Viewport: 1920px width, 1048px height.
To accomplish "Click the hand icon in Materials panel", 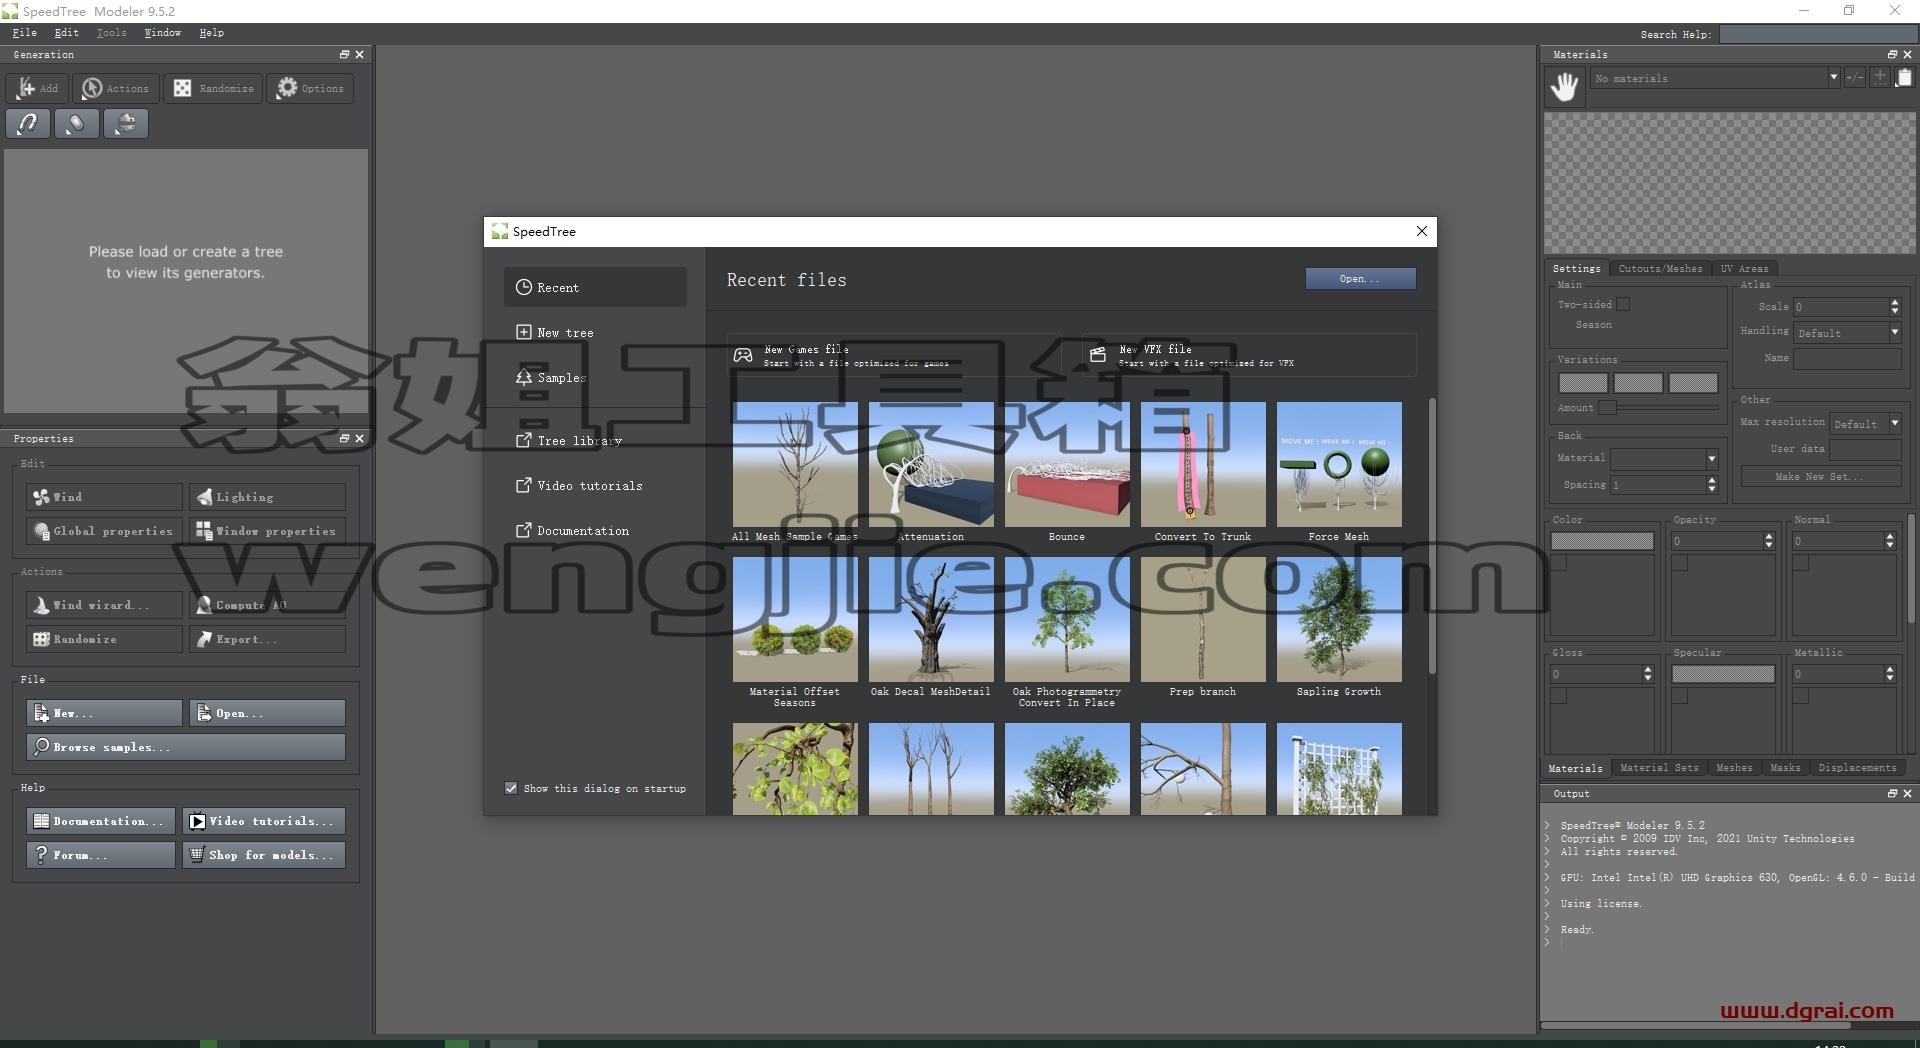I will 1565,86.
